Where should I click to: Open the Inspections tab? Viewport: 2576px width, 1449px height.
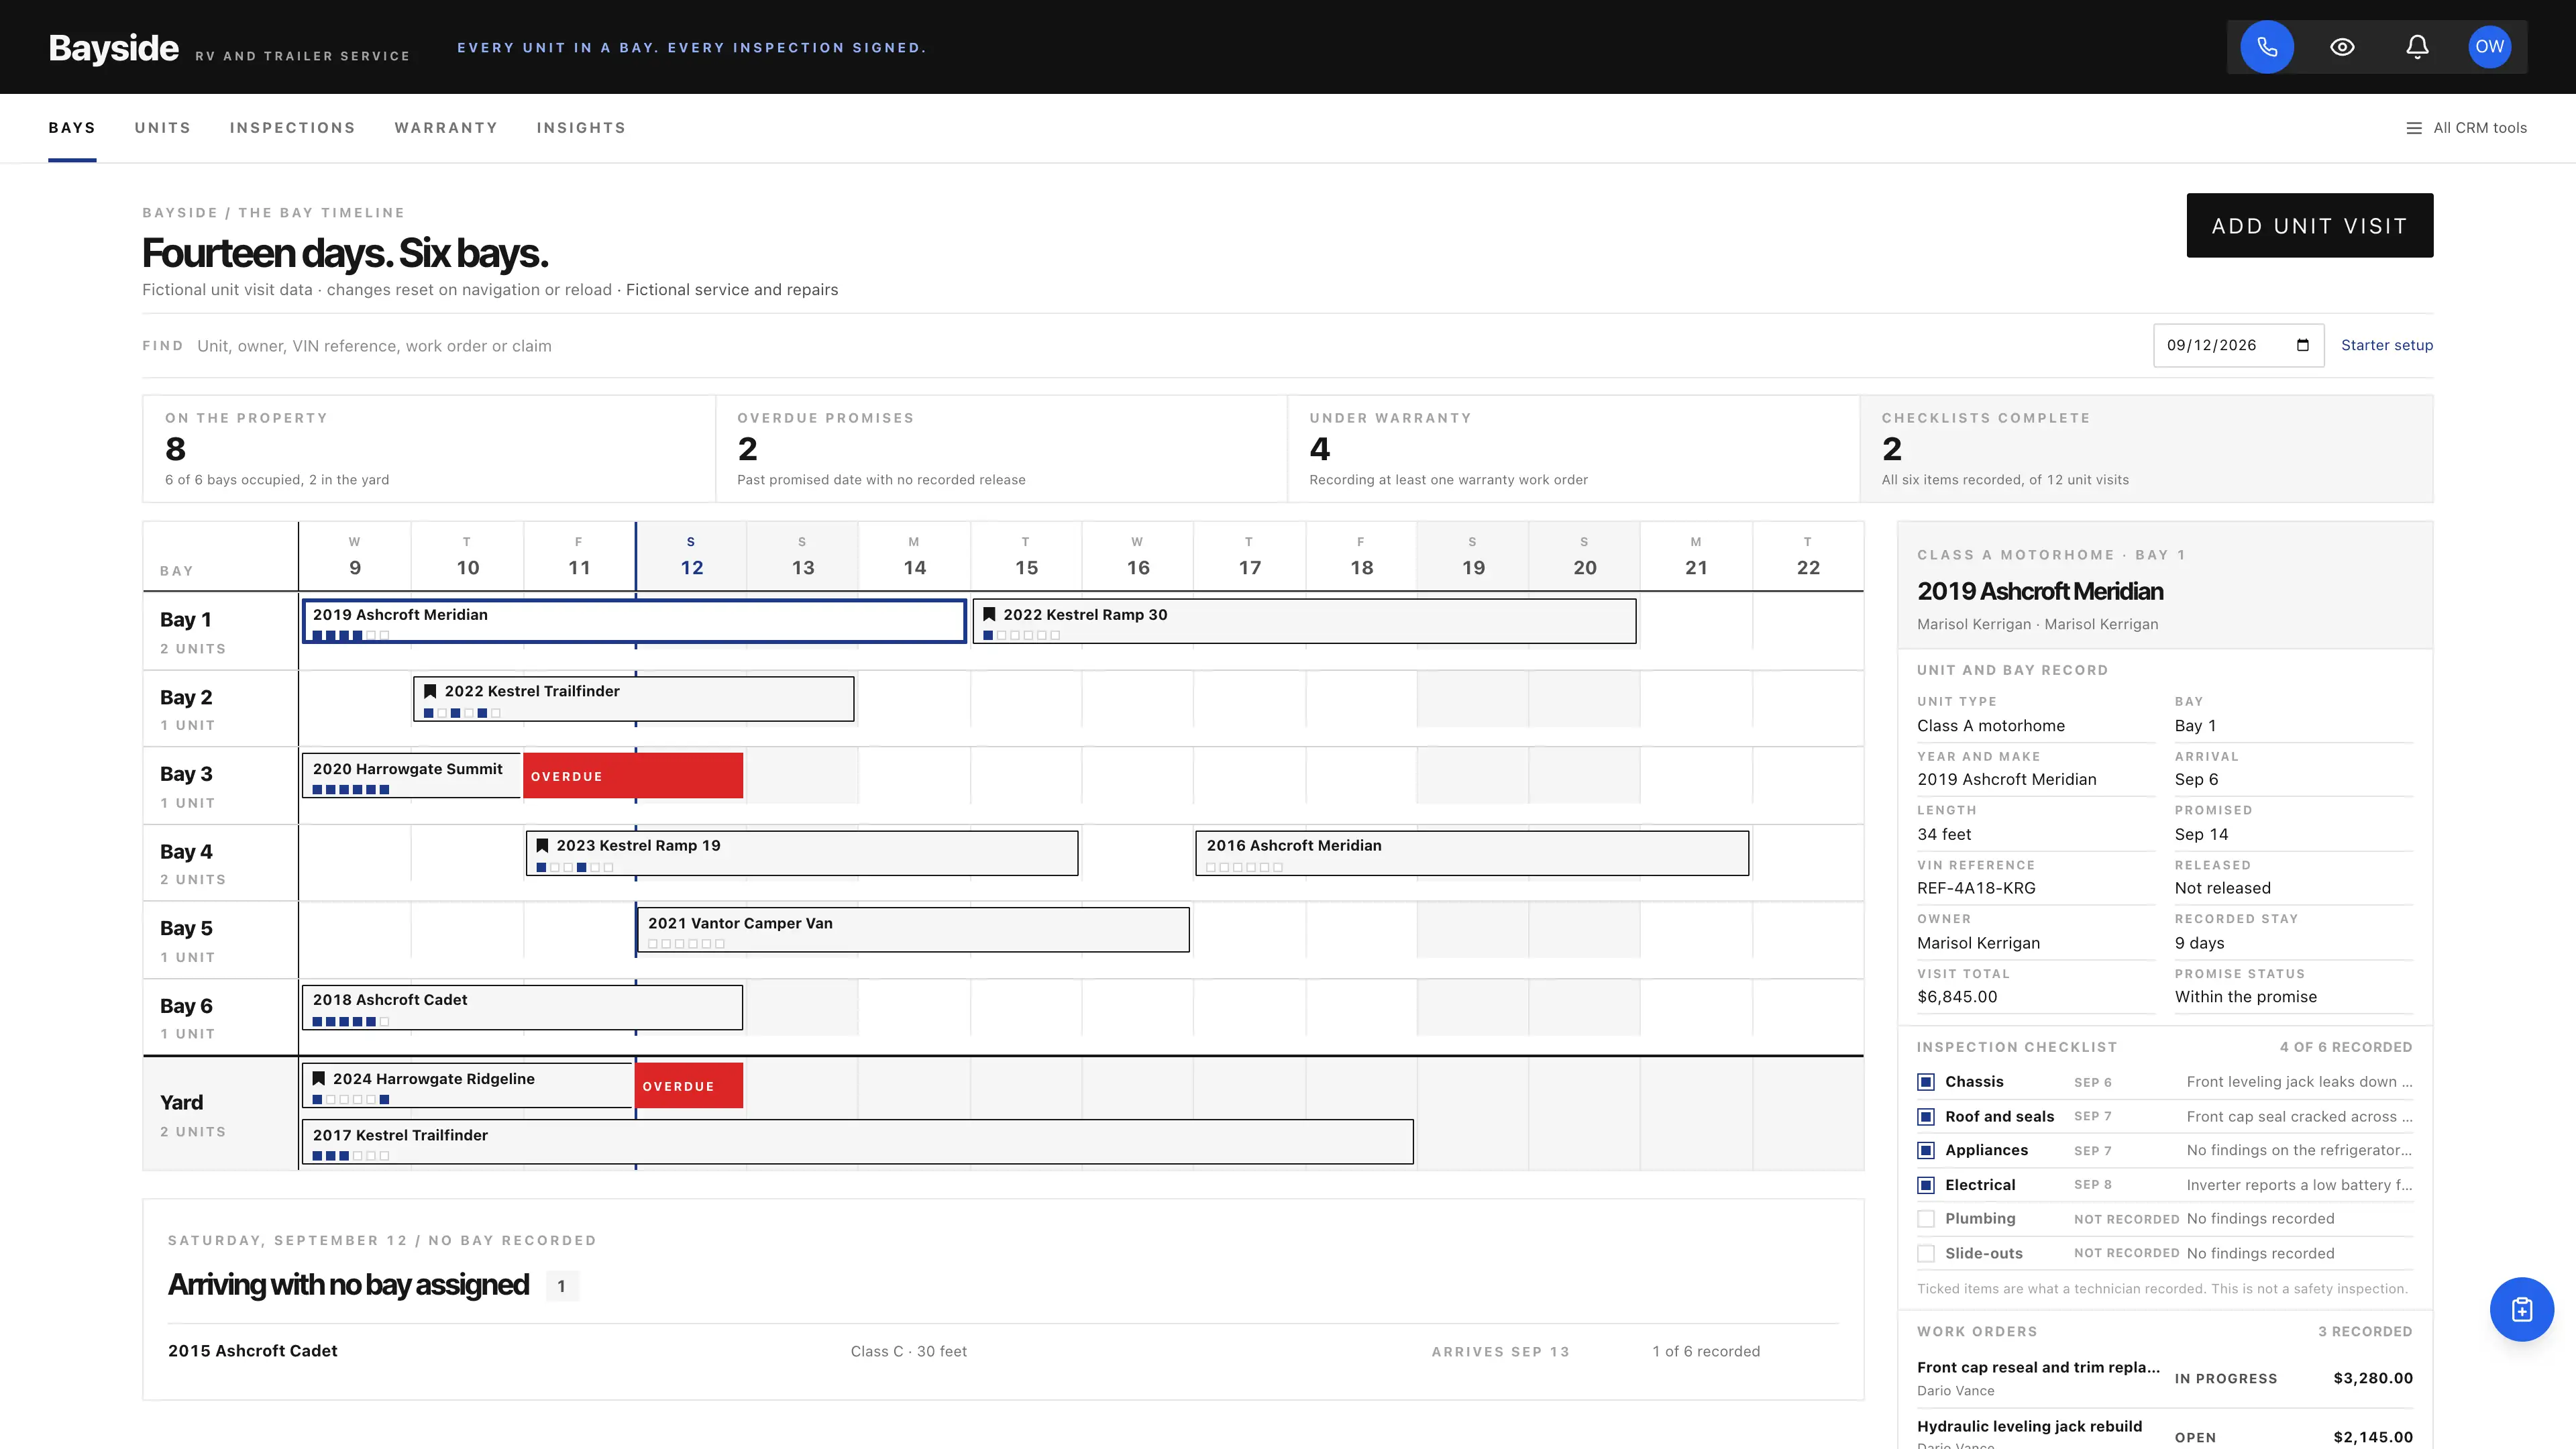pos(293,128)
